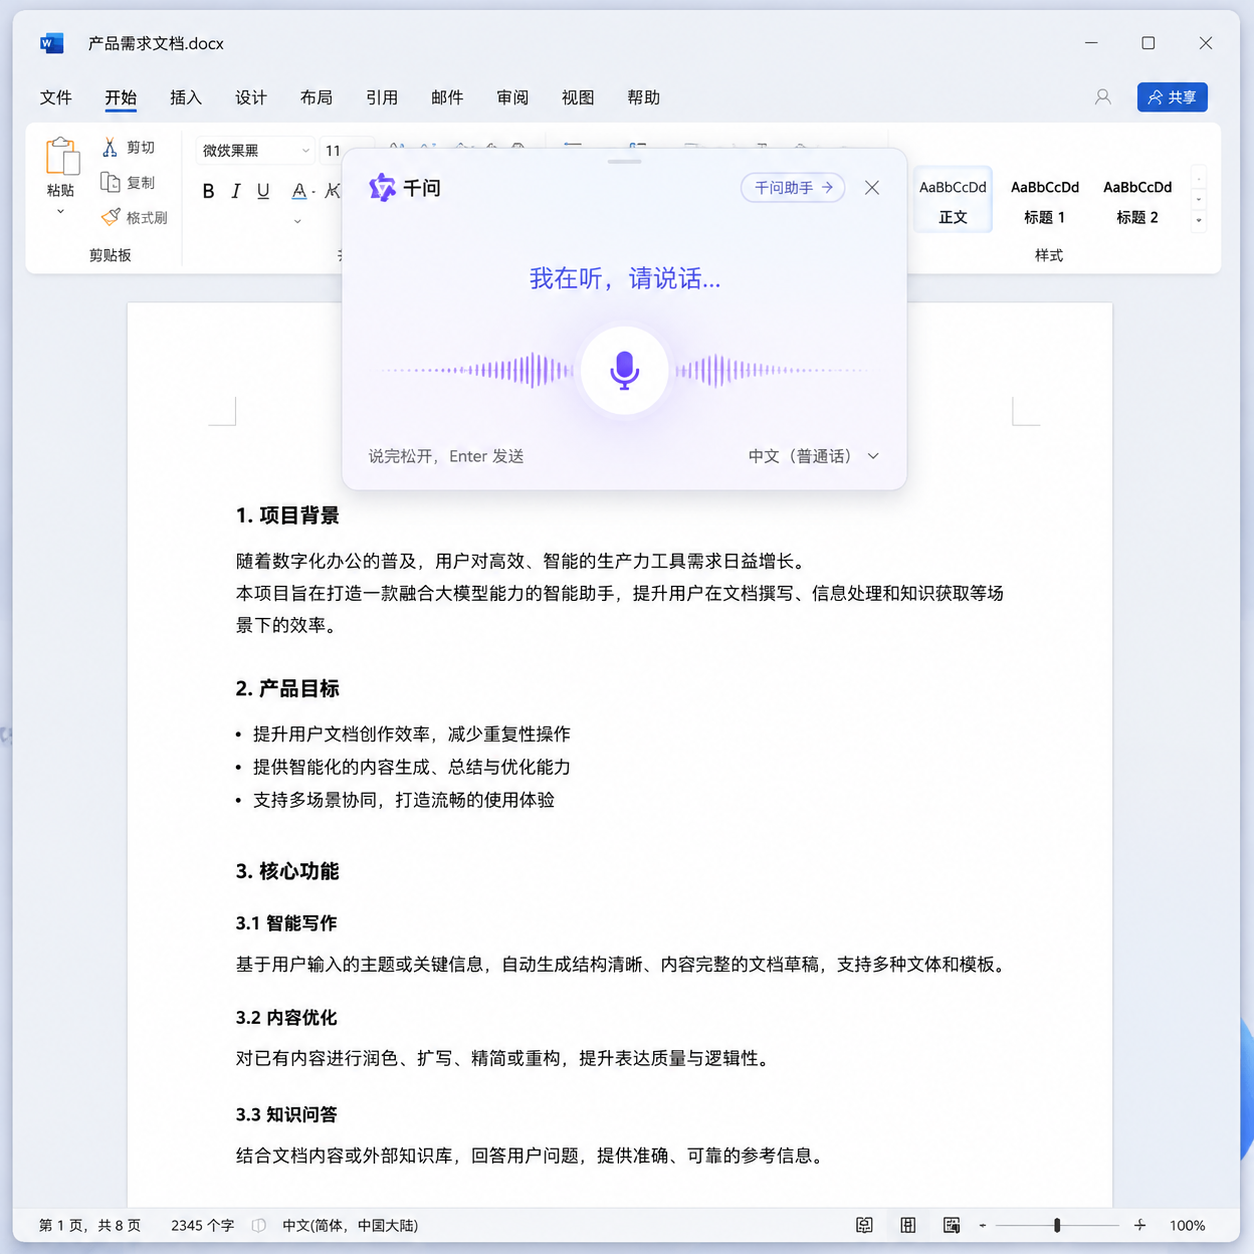Open the 邮件 tab
Screen dimensions: 1254x1254
(447, 97)
